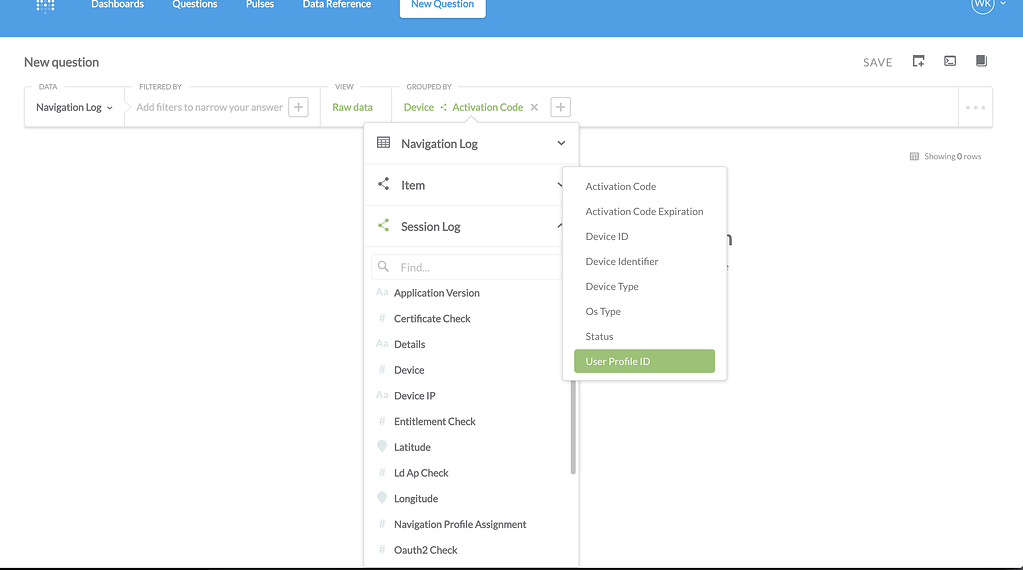Click the number type icon for Device
1023x570 pixels.
[382, 370]
